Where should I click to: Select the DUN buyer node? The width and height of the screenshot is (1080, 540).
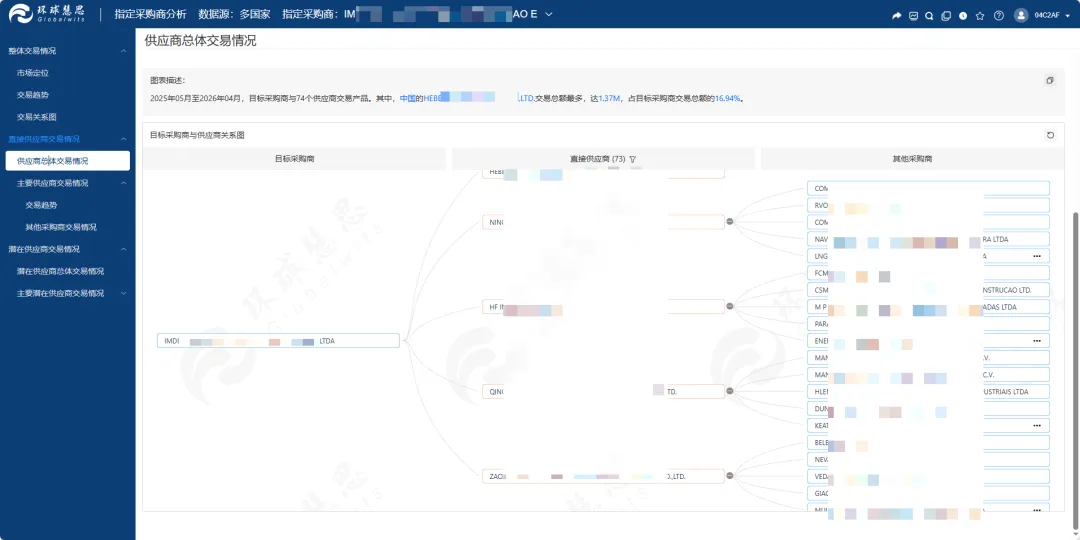(928, 408)
